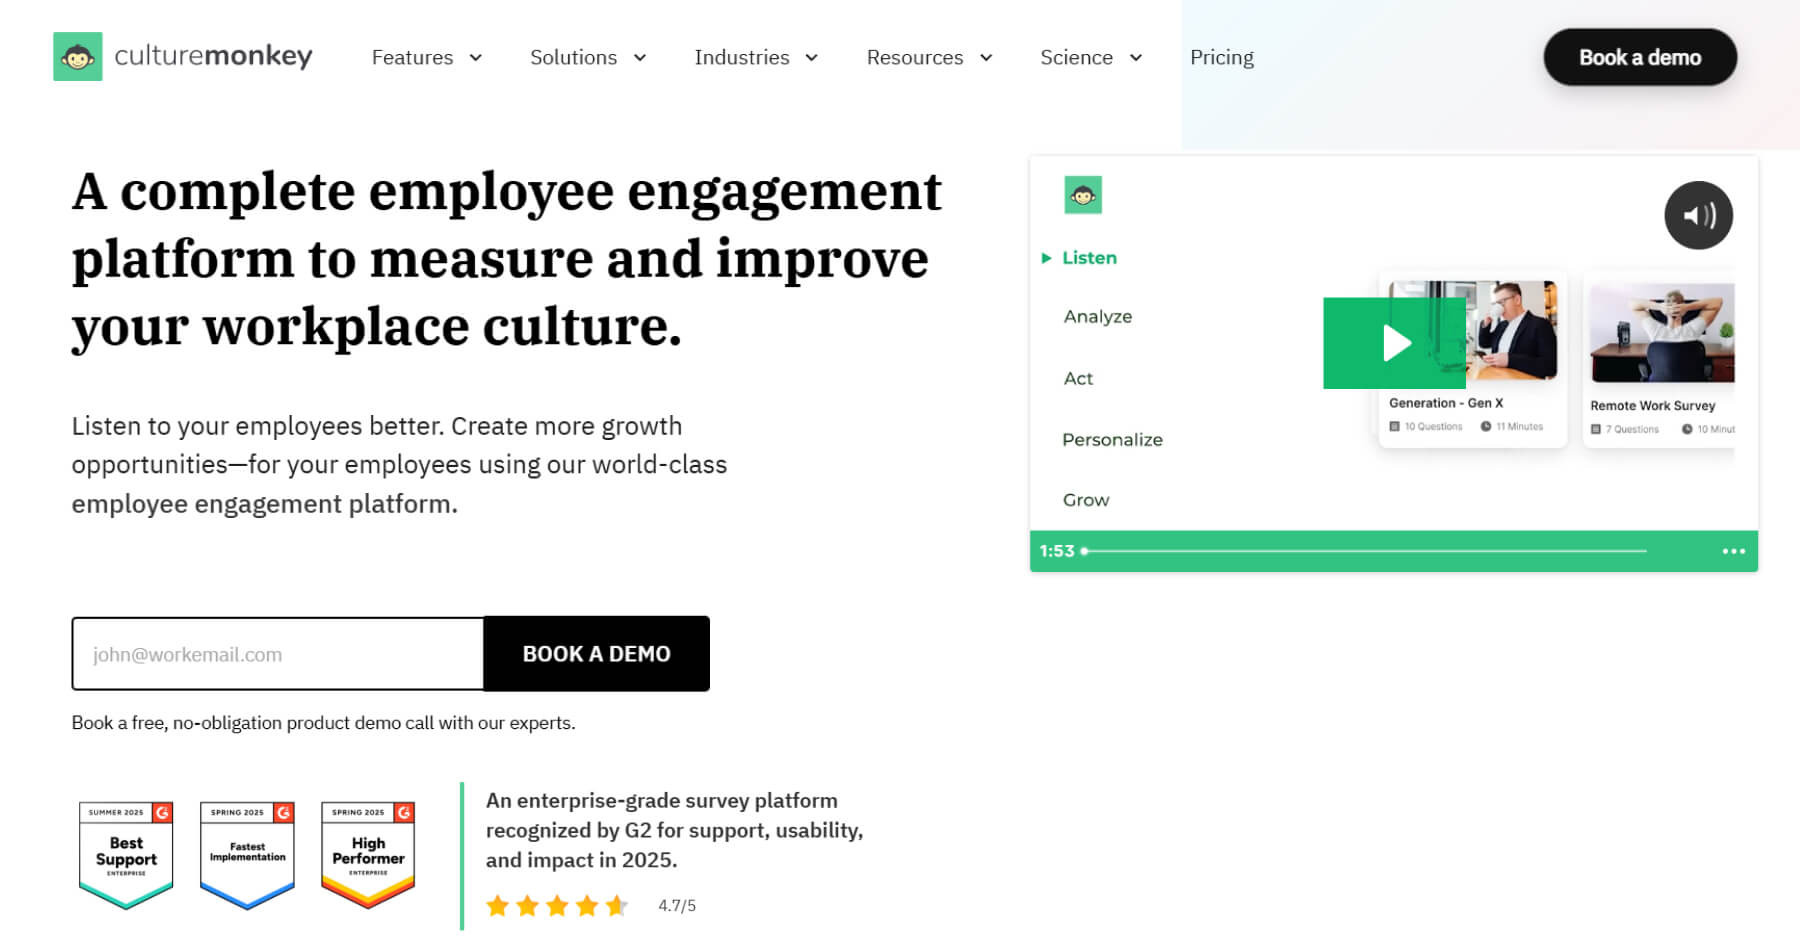Viewport: 1800px width, 942px height.
Task: Click the black Book a demo button
Action: pos(1638,57)
